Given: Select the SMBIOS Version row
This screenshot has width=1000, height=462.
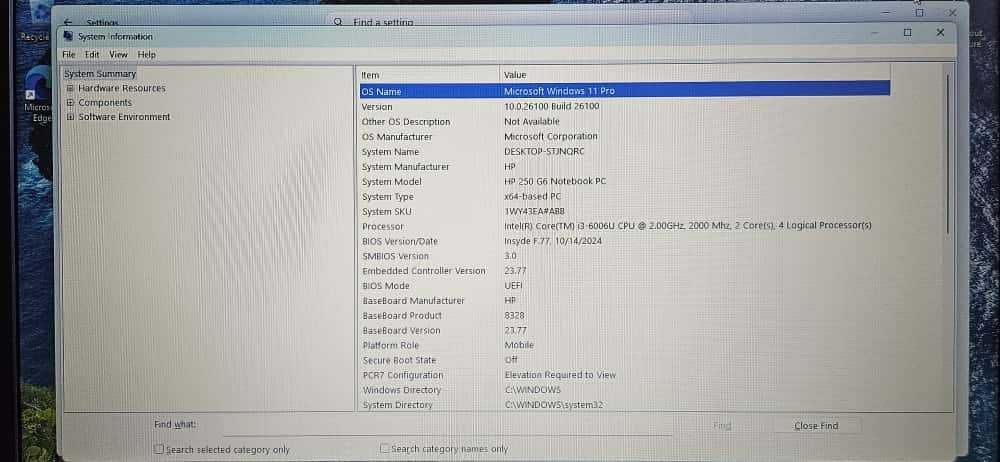Looking at the screenshot, I should coord(625,256).
